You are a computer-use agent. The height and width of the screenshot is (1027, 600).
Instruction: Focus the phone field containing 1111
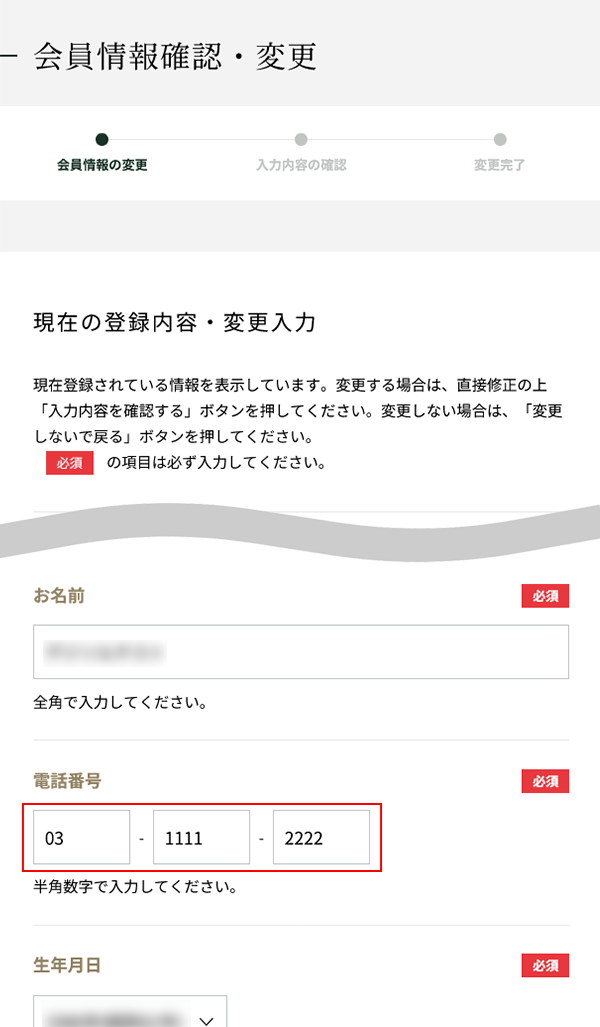[201, 837]
